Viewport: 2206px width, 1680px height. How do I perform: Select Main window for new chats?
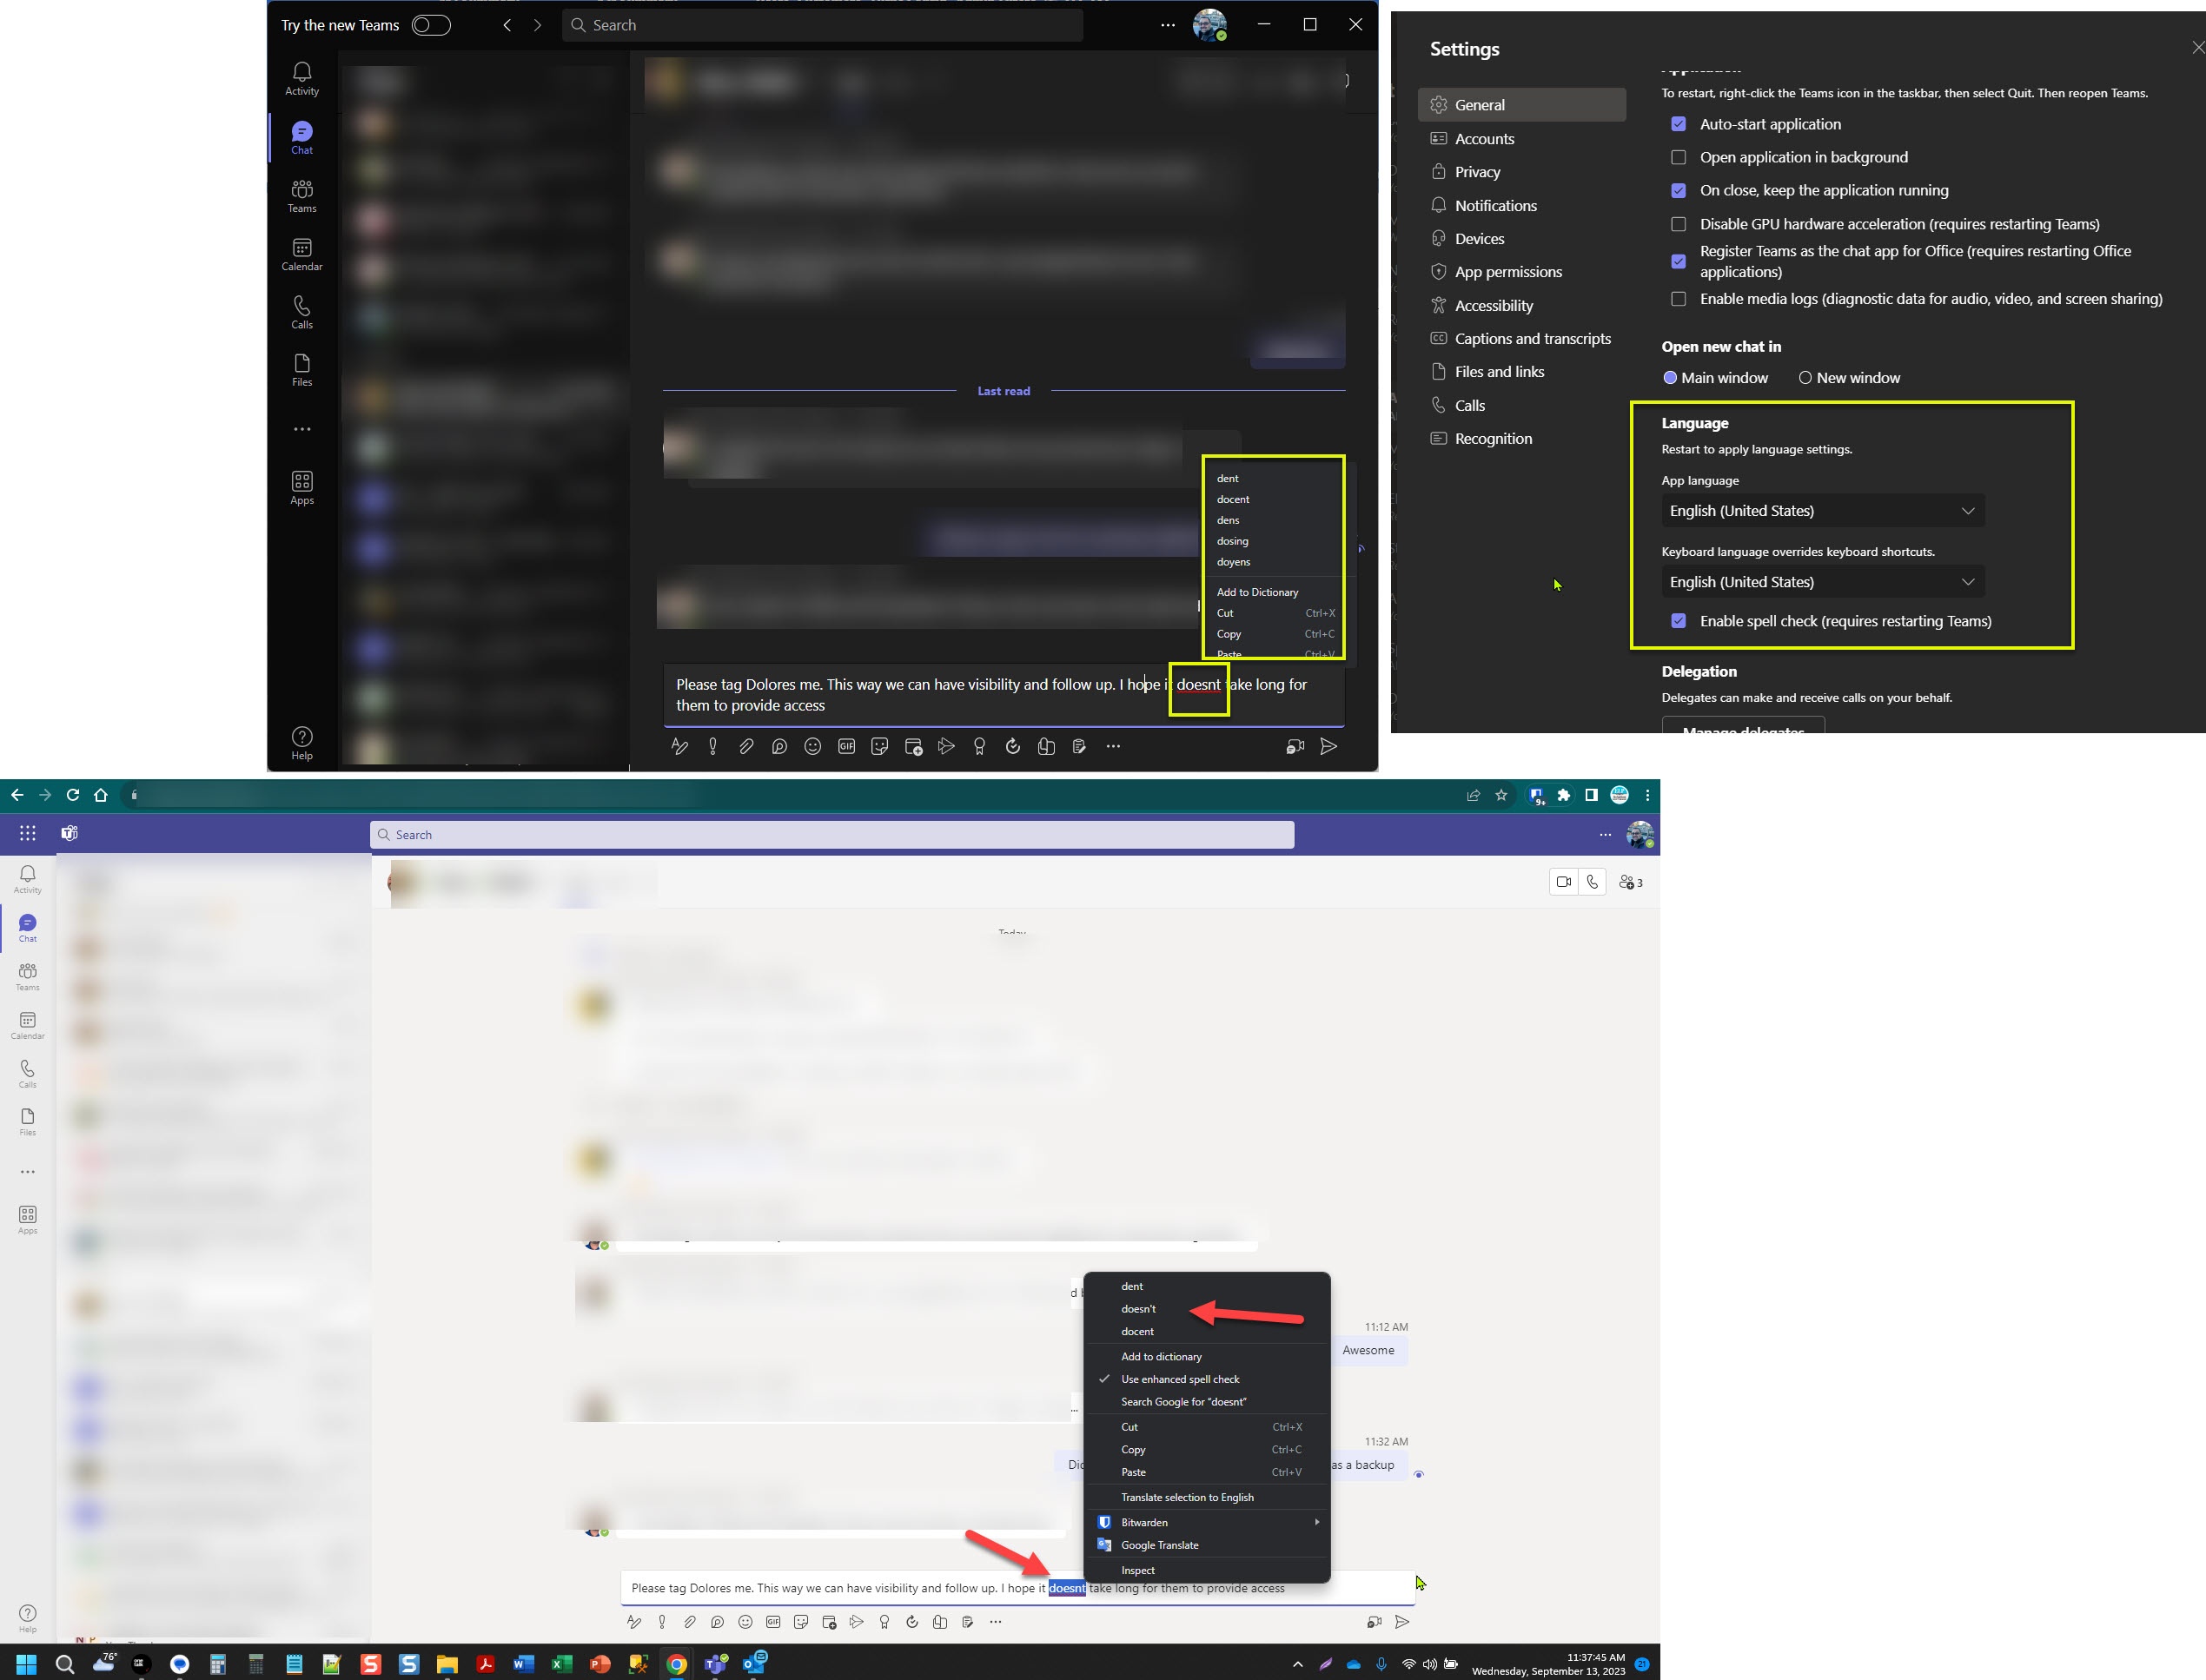click(1669, 378)
